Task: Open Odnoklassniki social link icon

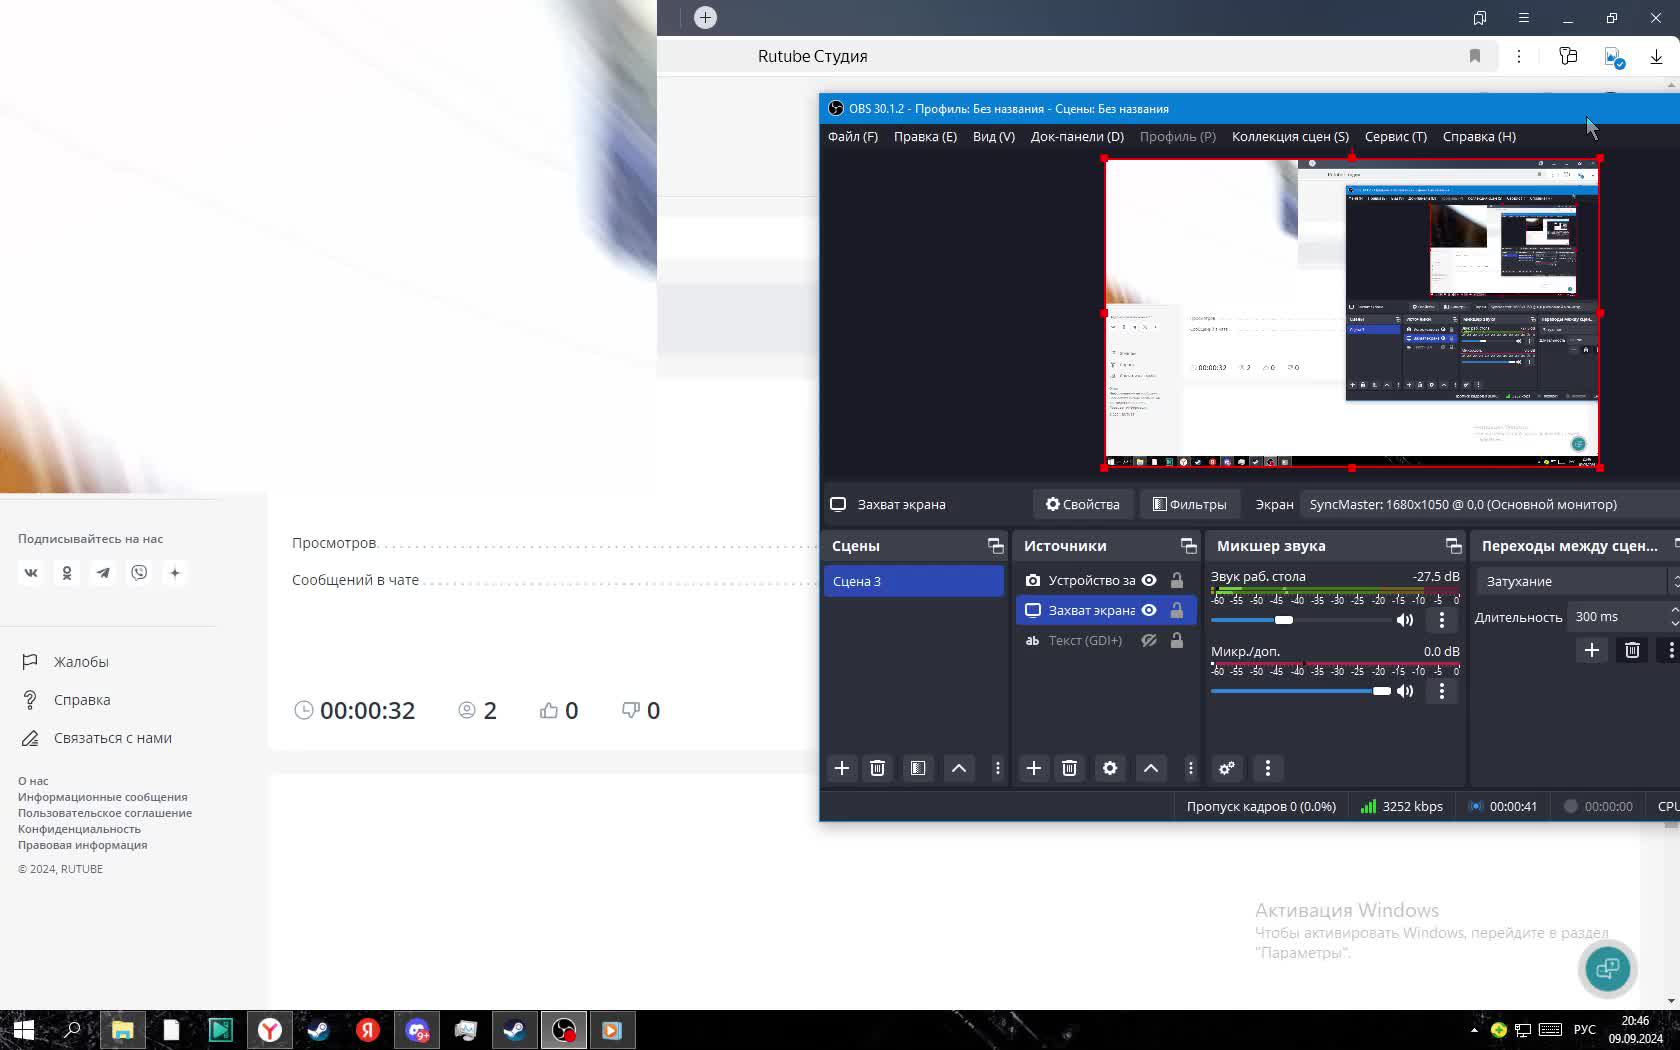Action: (67, 573)
